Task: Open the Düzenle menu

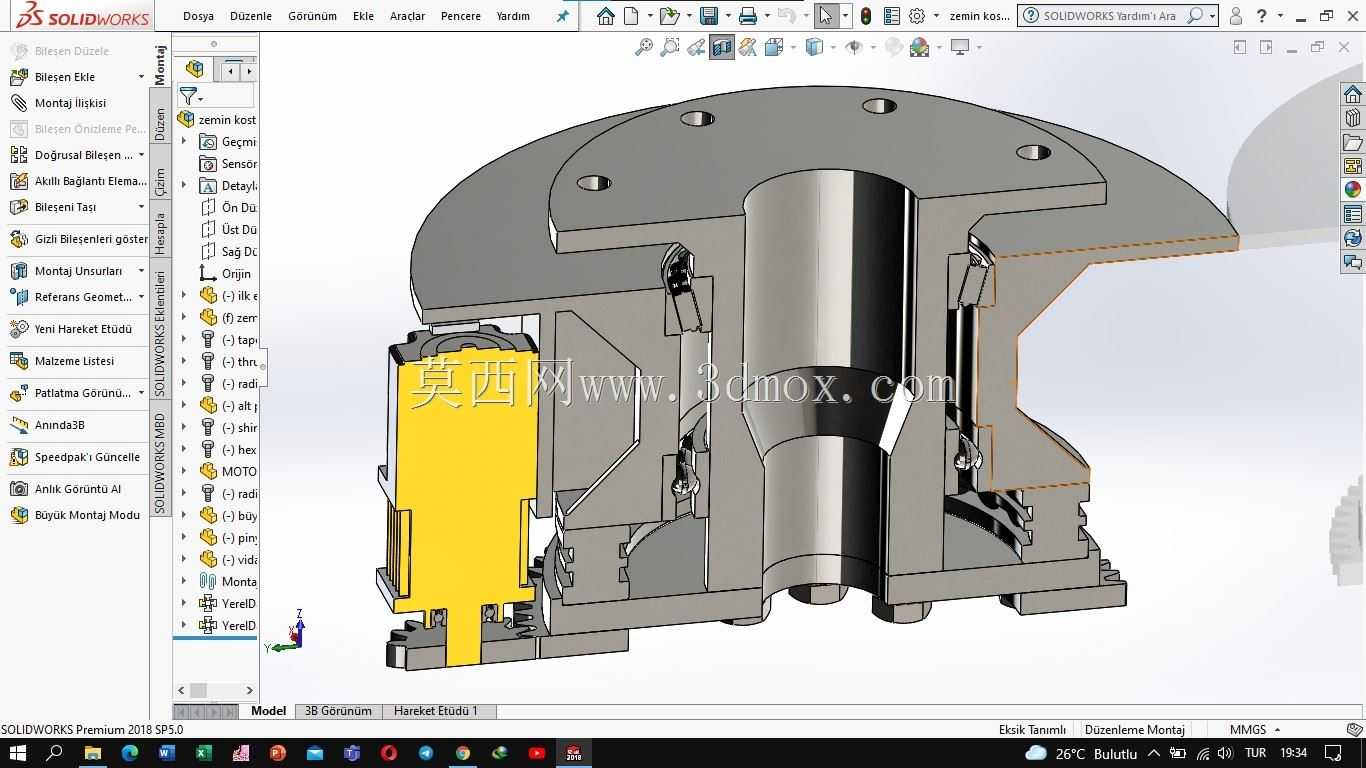Action: (251, 16)
